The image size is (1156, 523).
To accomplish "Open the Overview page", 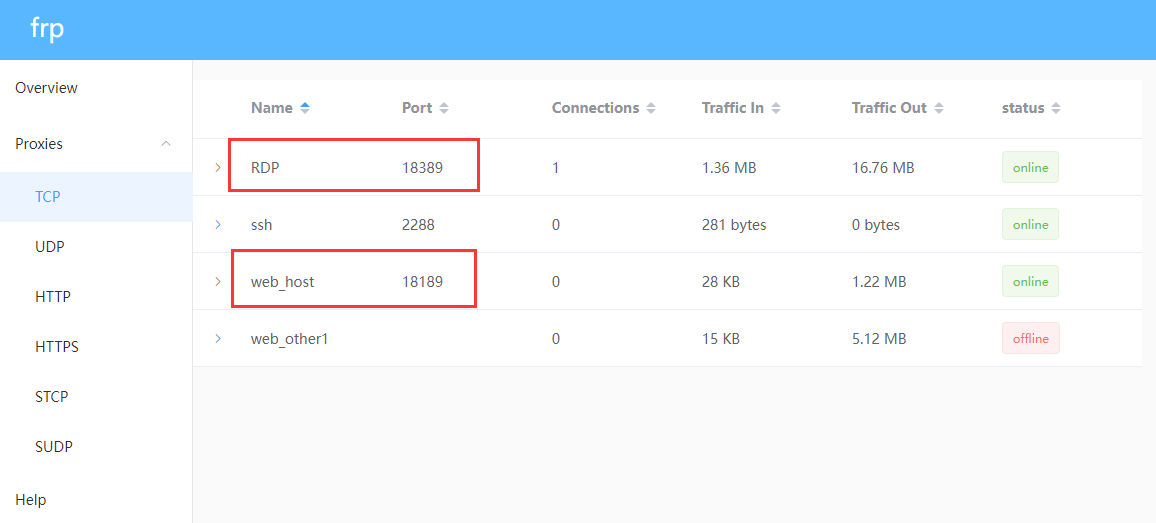I will point(46,88).
